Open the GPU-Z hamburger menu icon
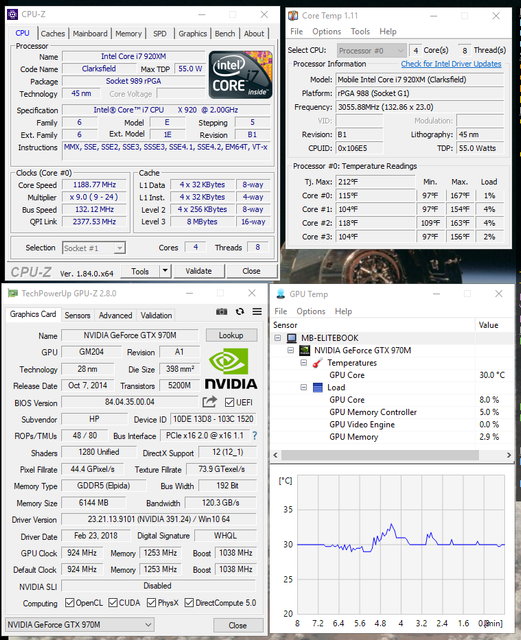The height and width of the screenshot is (640, 521). click(x=257, y=312)
